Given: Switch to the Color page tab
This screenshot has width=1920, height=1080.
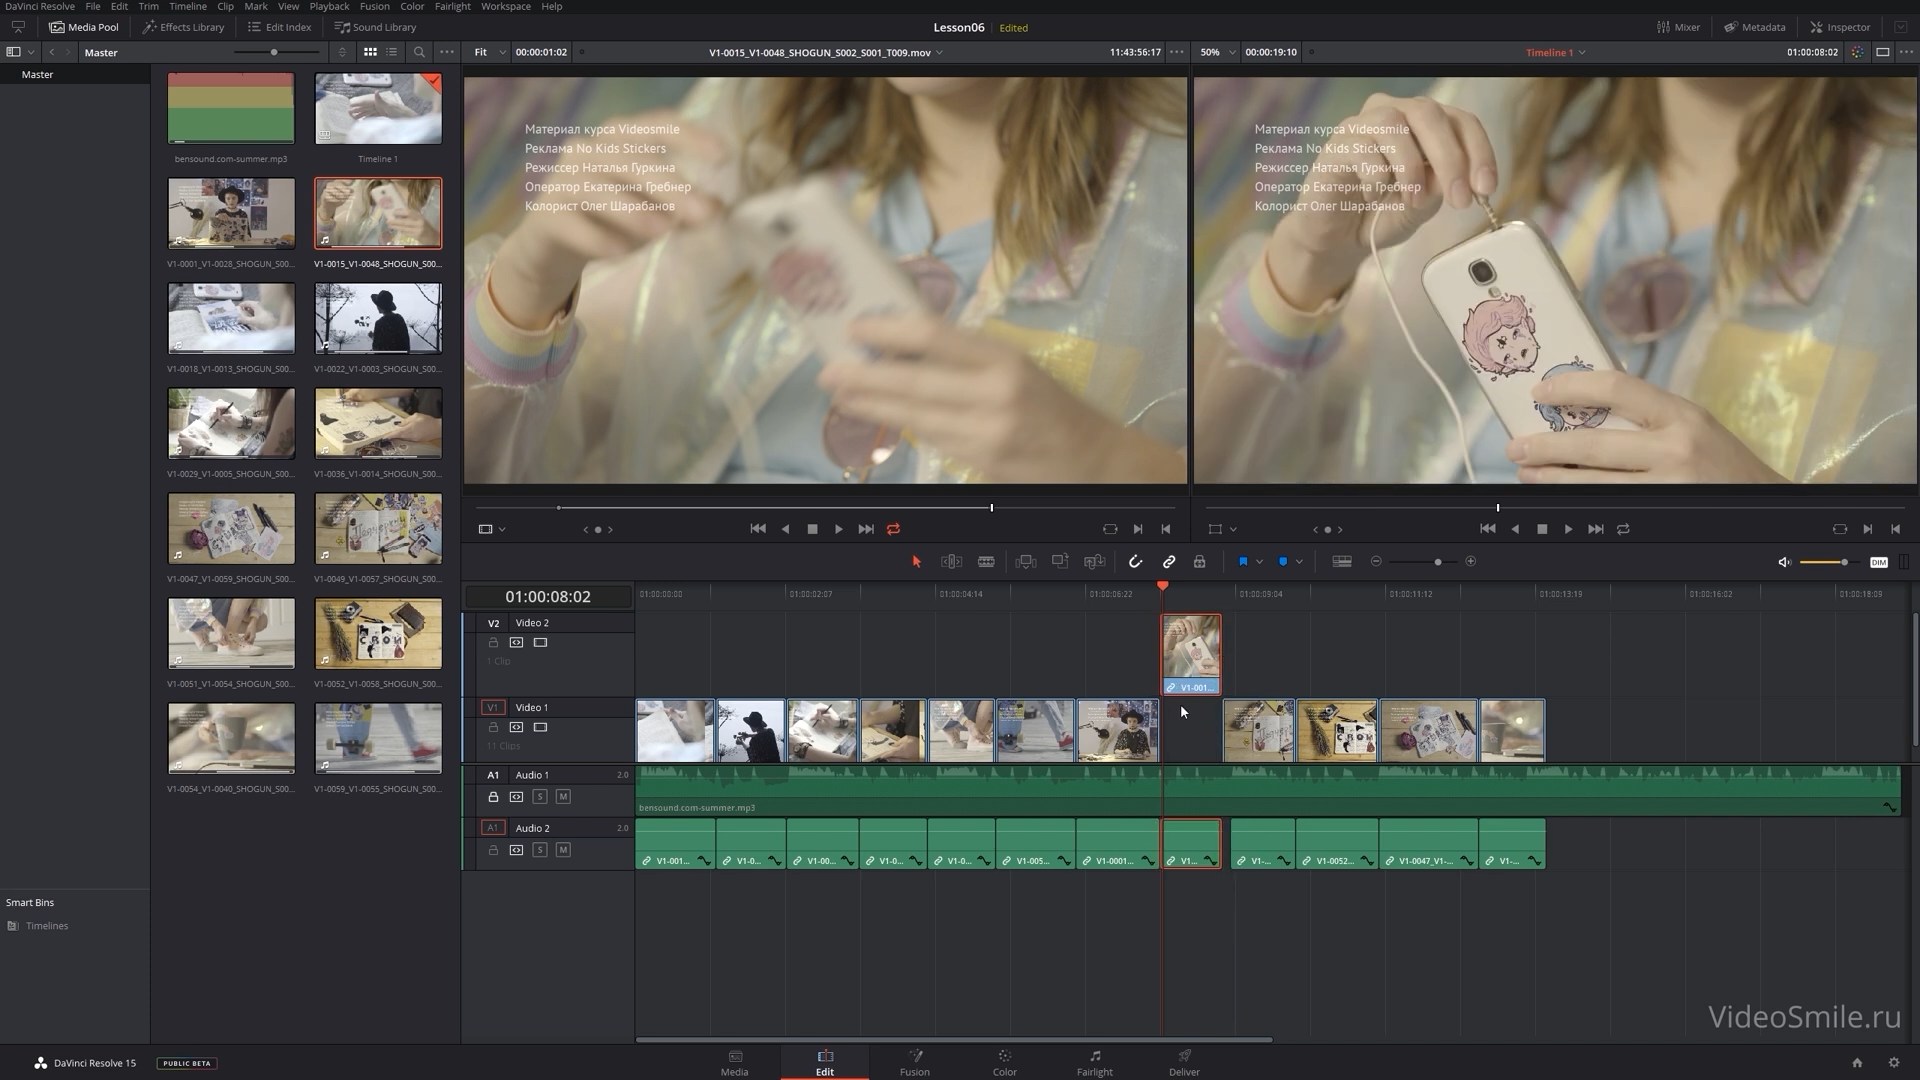Looking at the screenshot, I should [1004, 1062].
